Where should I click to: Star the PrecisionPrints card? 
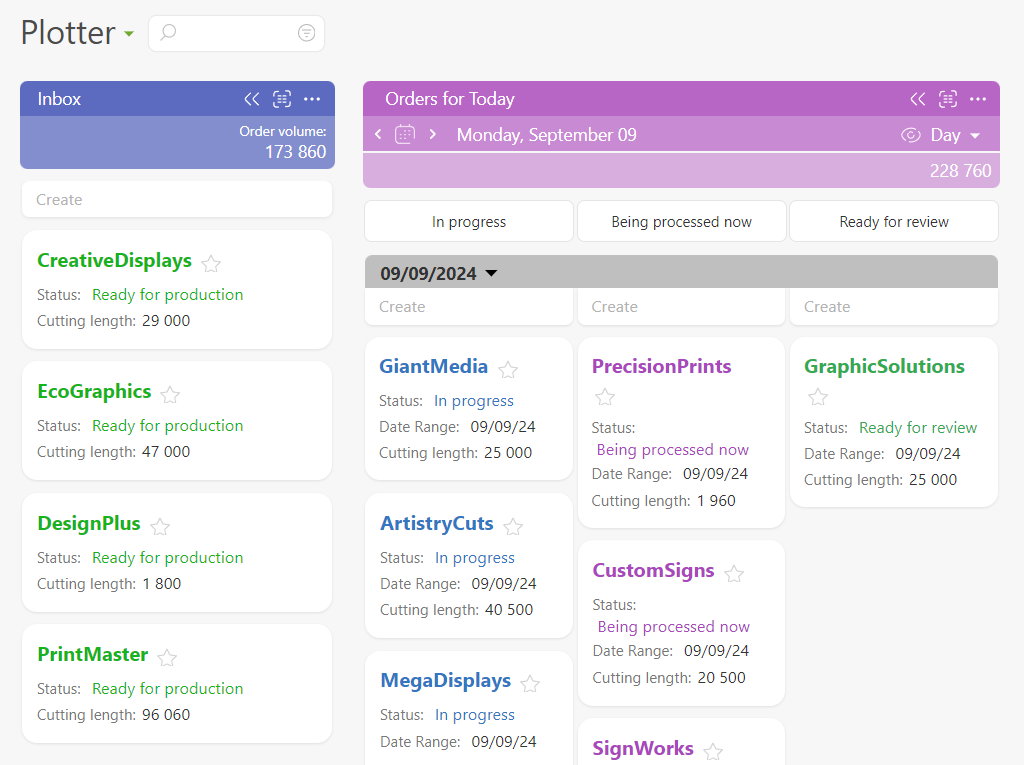pos(605,397)
